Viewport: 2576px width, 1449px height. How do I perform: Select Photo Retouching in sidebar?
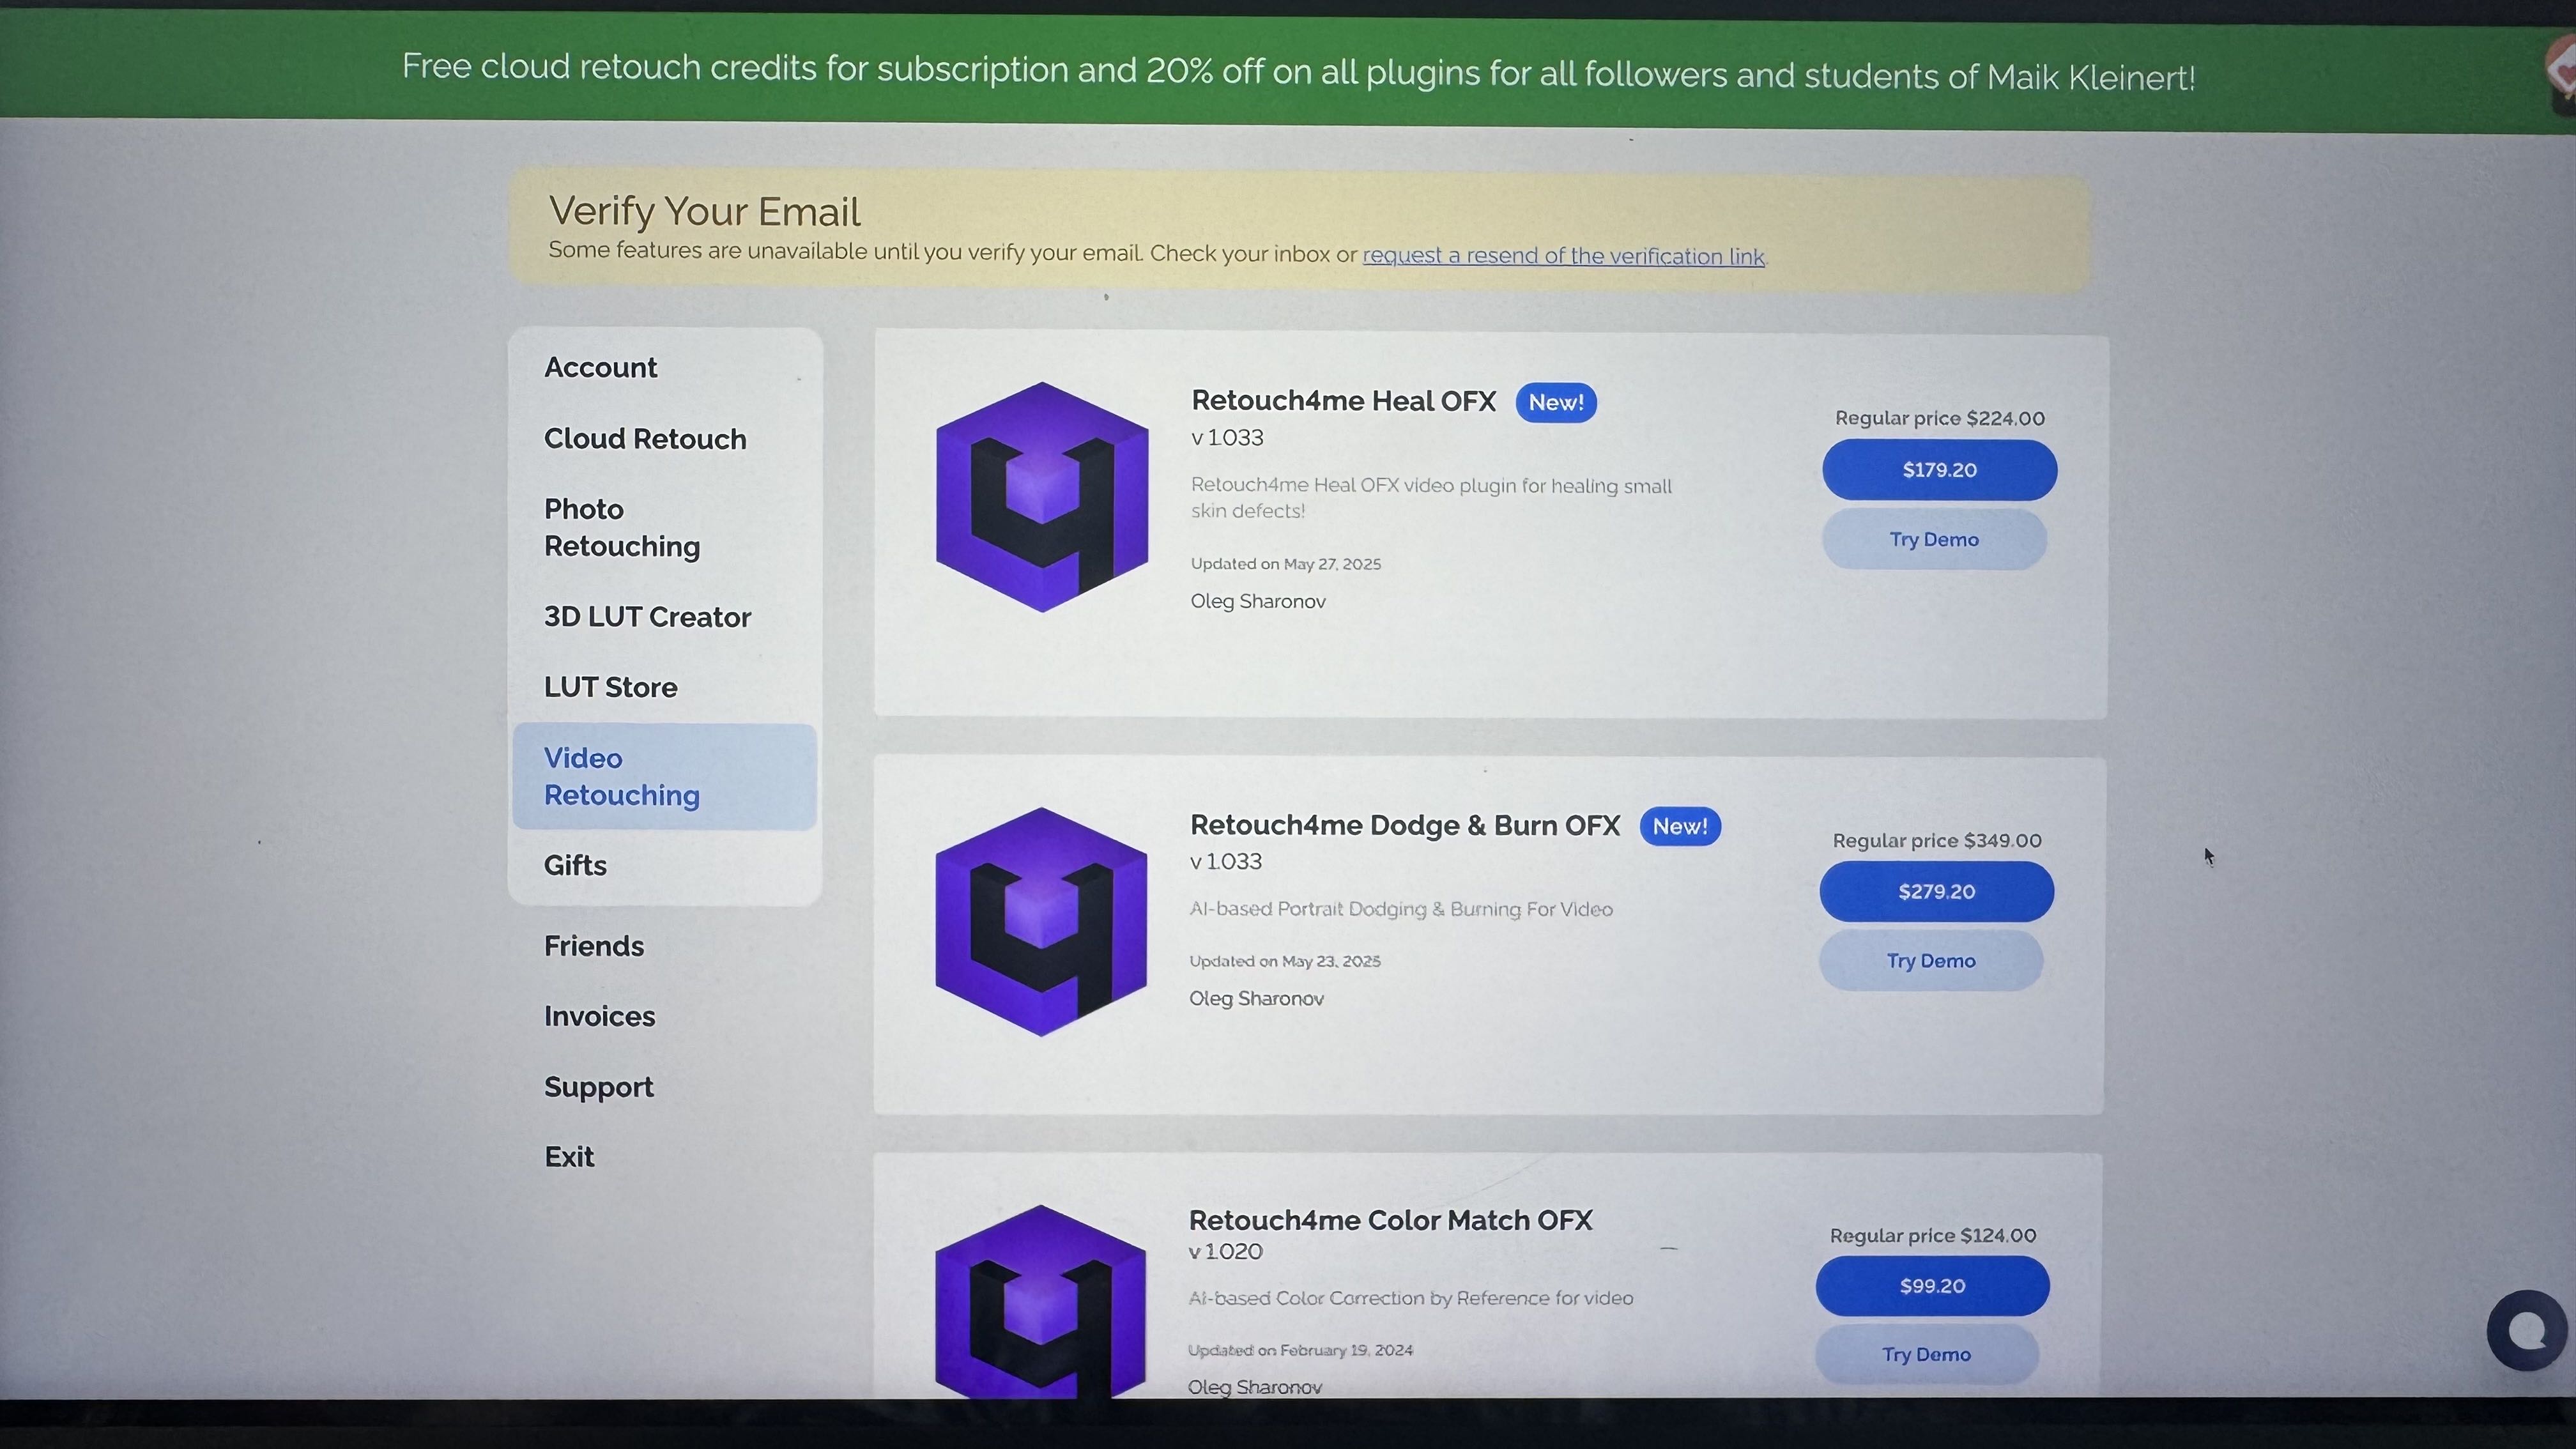621,527
